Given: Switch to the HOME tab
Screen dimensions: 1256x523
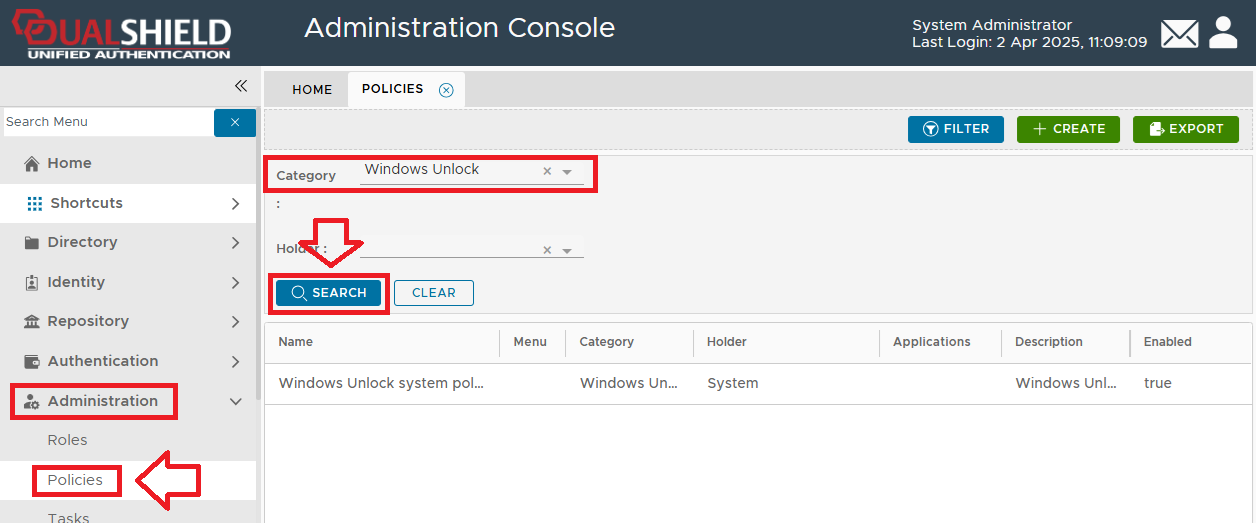Looking at the screenshot, I should coord(312,90).
